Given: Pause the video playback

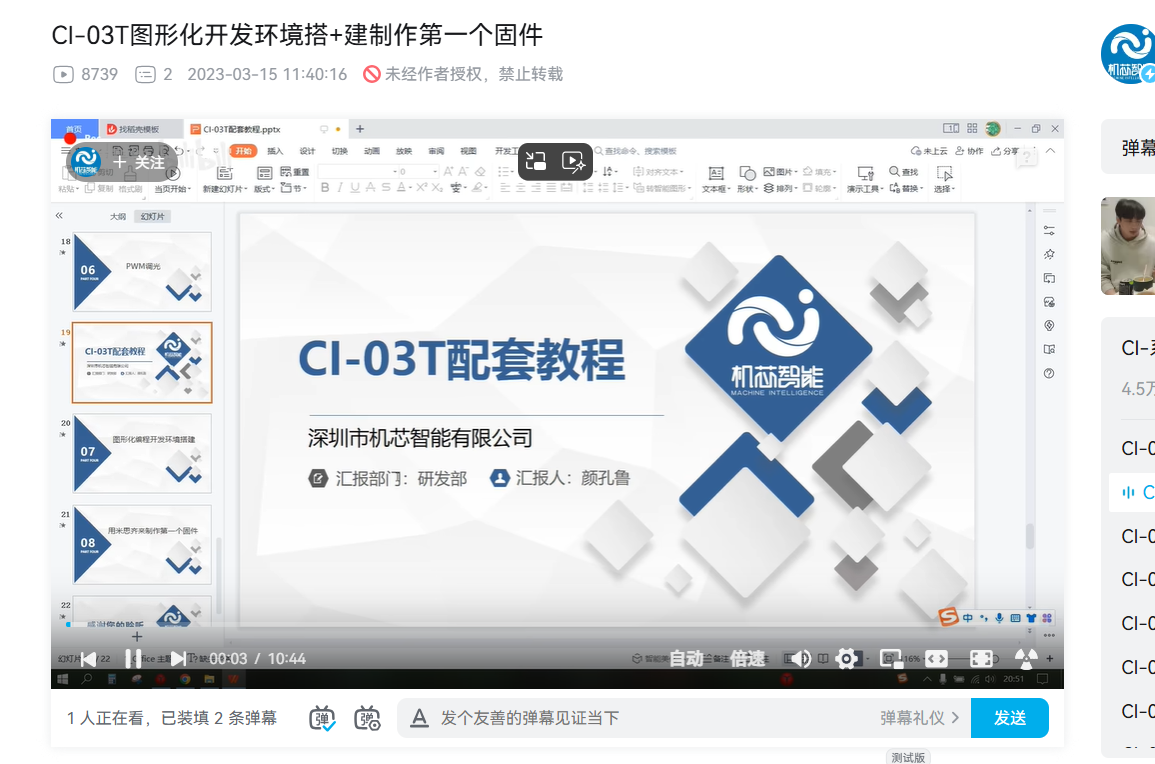Looking at the screenshot, I should [133, 658].
